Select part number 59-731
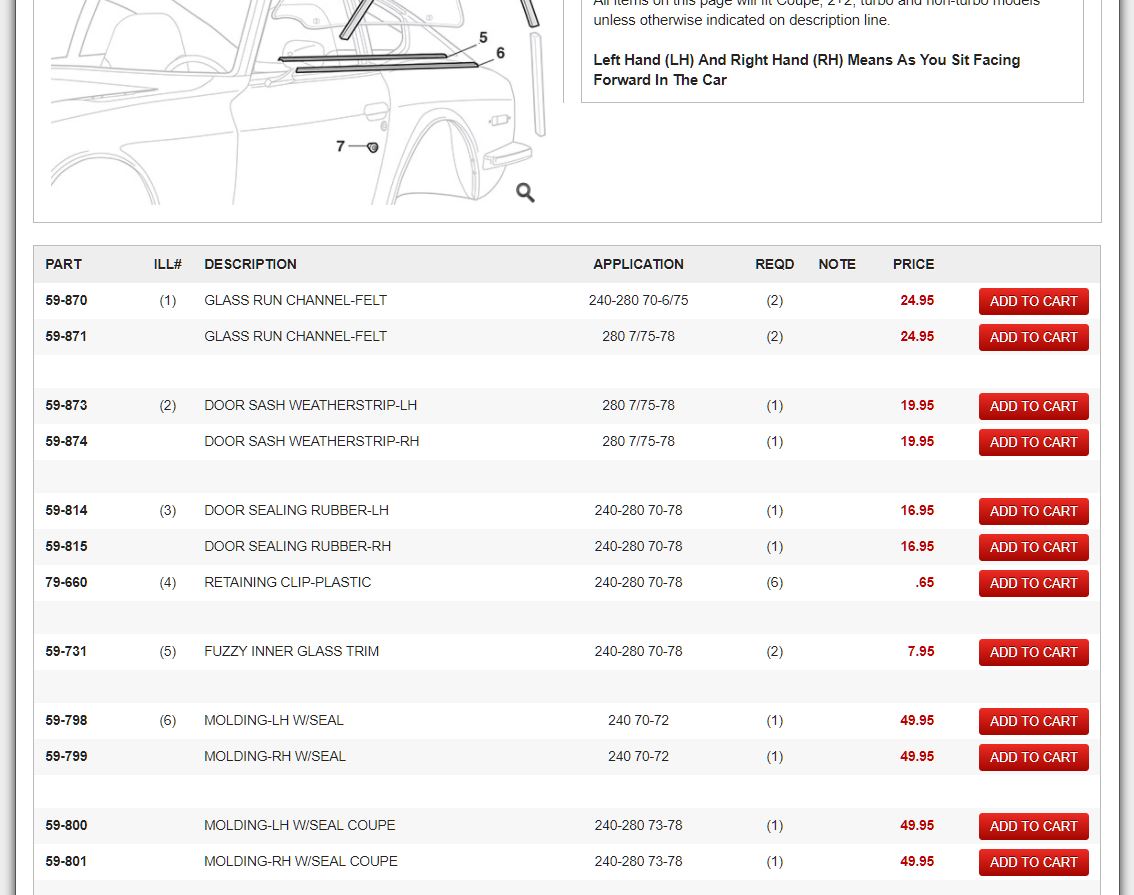The height and width of the screenshot is (895, 1134). (x=66, y=651)
